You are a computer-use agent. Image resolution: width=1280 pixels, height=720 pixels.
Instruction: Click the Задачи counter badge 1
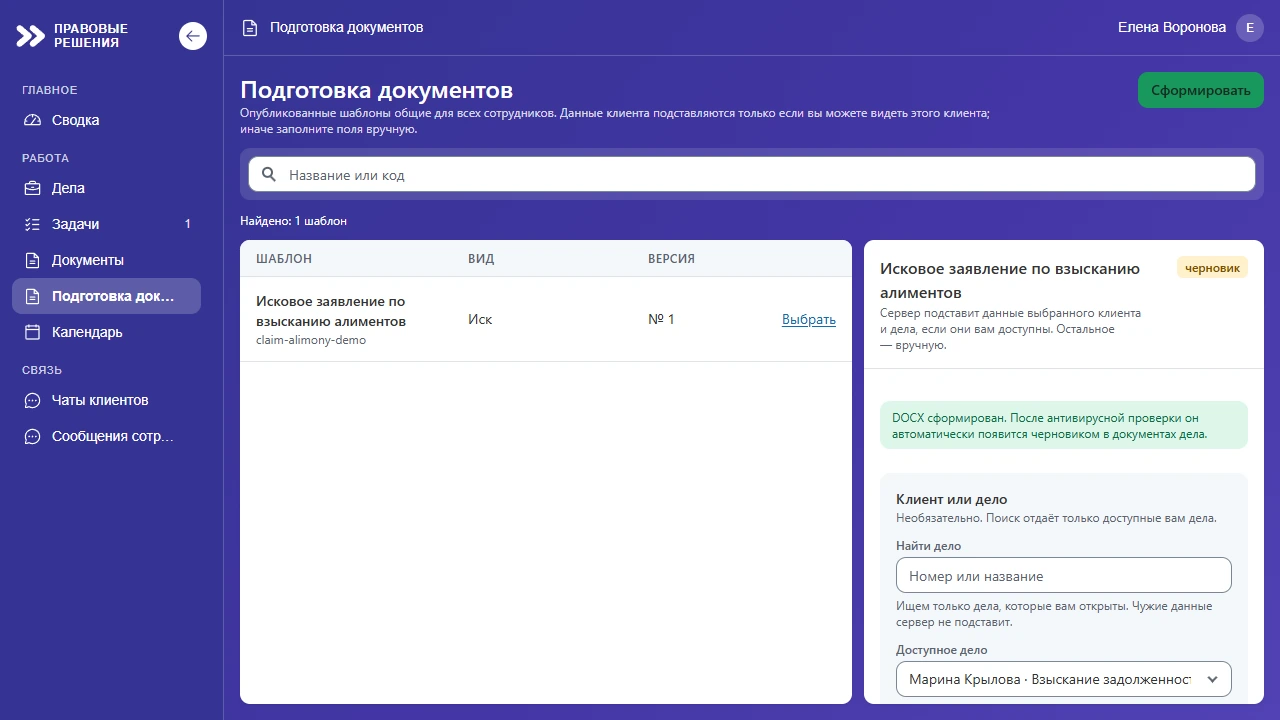pos(187,224)
